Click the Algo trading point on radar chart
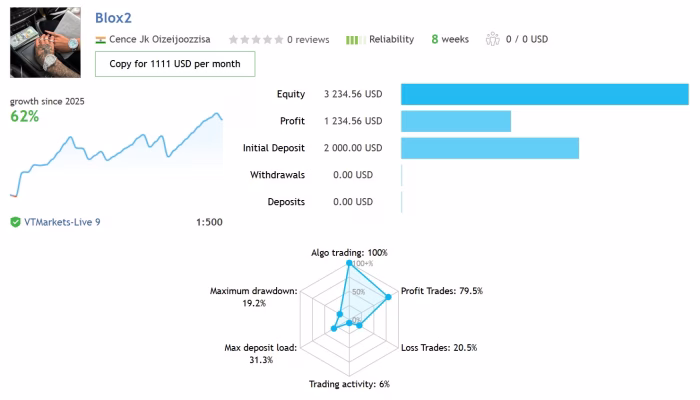This screenshot has height=400, width=700. tap(349, 263)
